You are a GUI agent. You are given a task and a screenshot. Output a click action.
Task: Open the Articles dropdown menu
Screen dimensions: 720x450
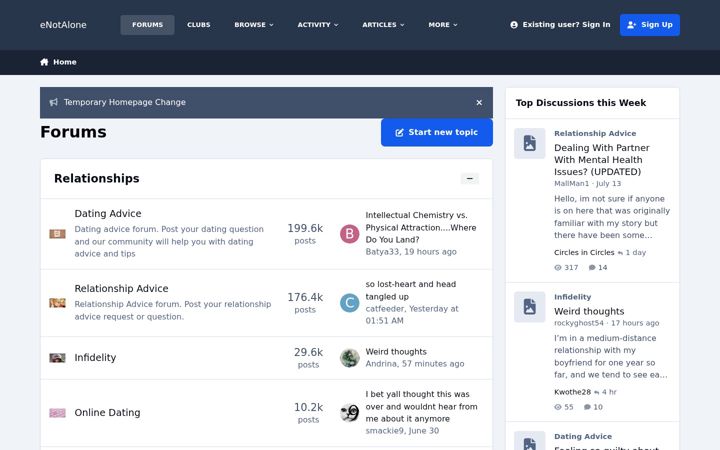click(x=383, y=25)
